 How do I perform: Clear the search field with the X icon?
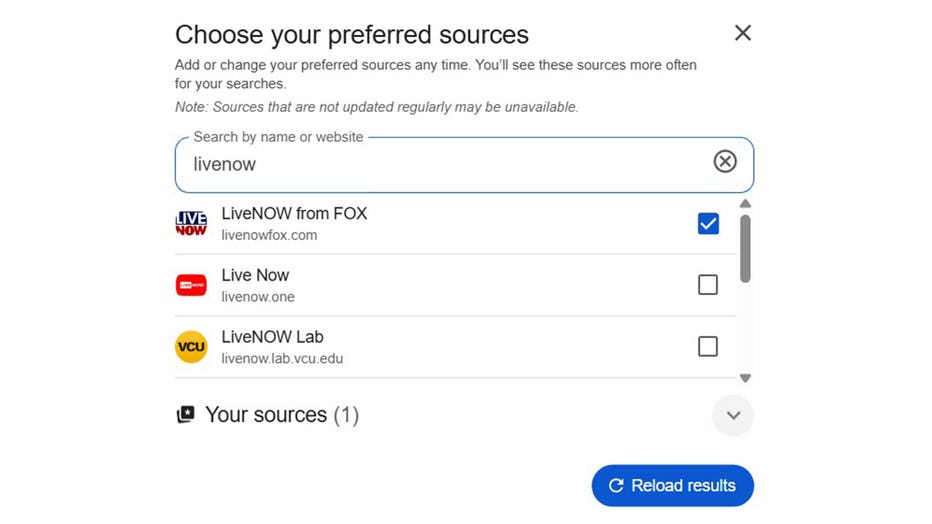point(725,161)
